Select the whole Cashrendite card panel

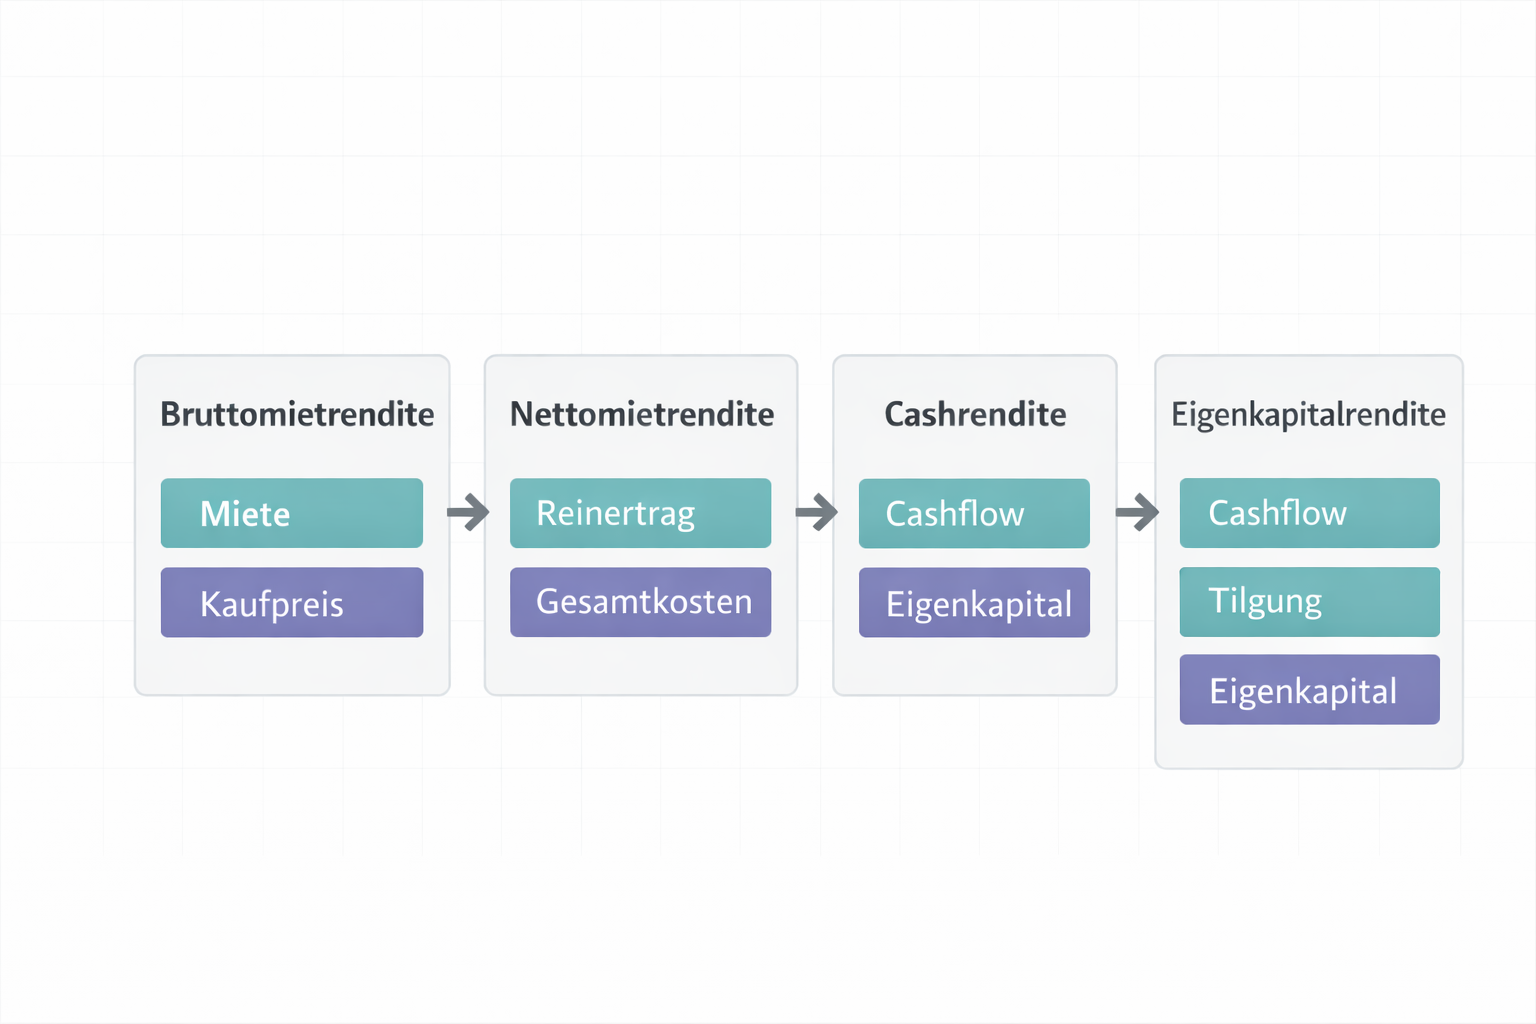(x=974, y=664)
